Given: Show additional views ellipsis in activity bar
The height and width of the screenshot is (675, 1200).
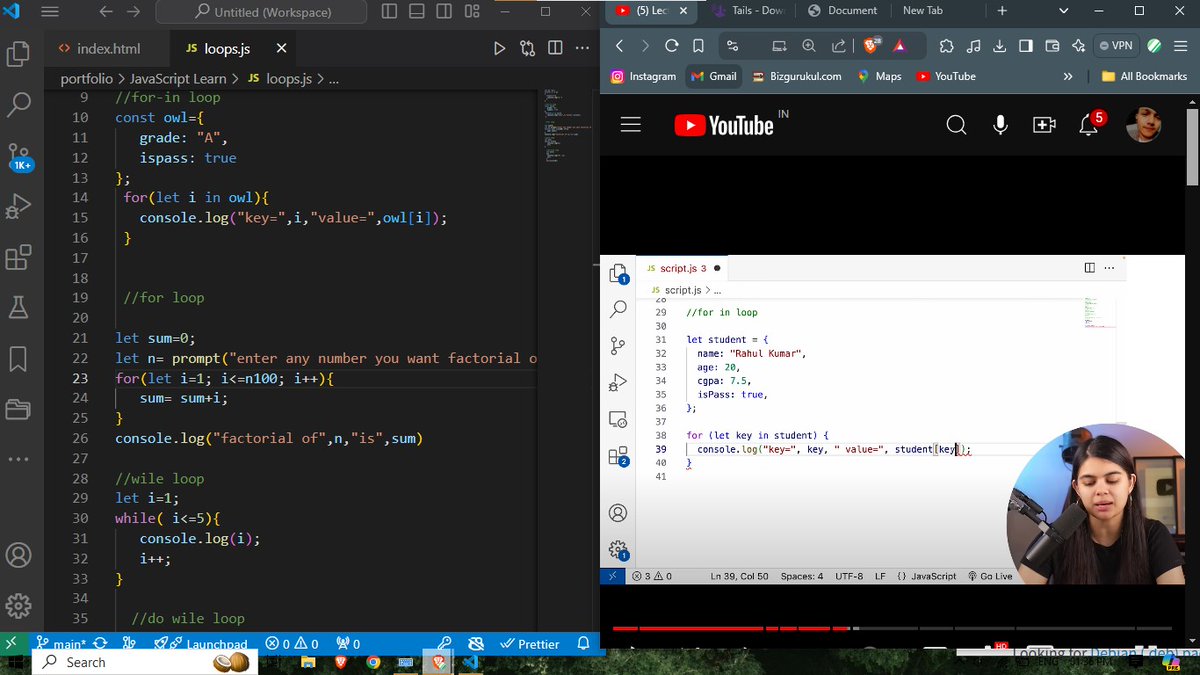Looking at the screenshot, I should [x=18, y=459].
